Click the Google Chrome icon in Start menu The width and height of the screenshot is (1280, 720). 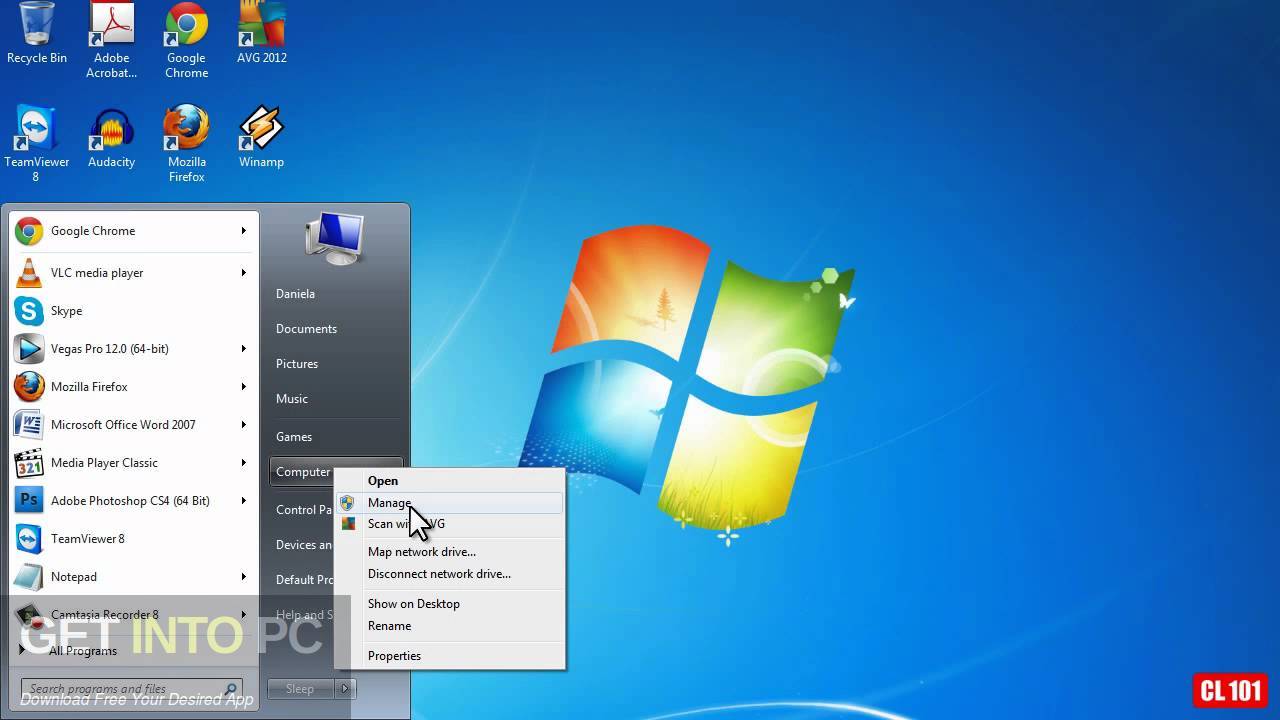pyautogui.click(x=29, y=231)
